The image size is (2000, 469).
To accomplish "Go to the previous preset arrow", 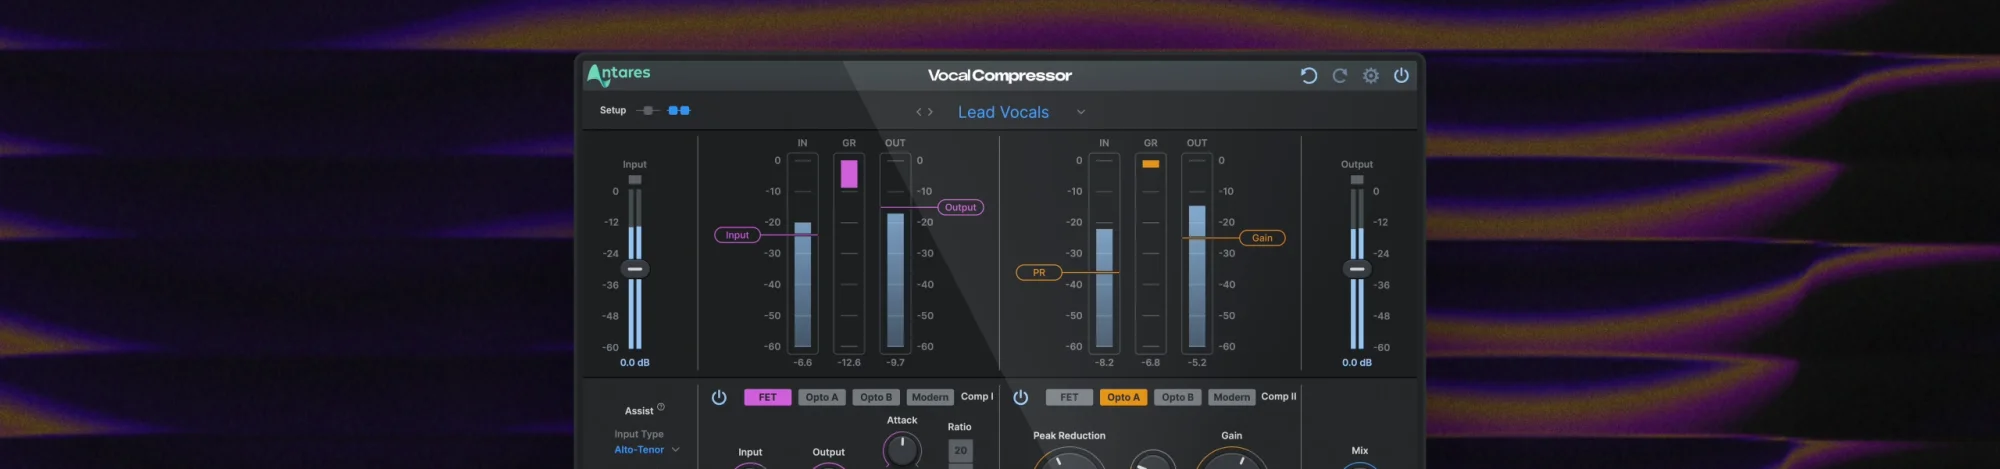I will [x=919, y=112].
